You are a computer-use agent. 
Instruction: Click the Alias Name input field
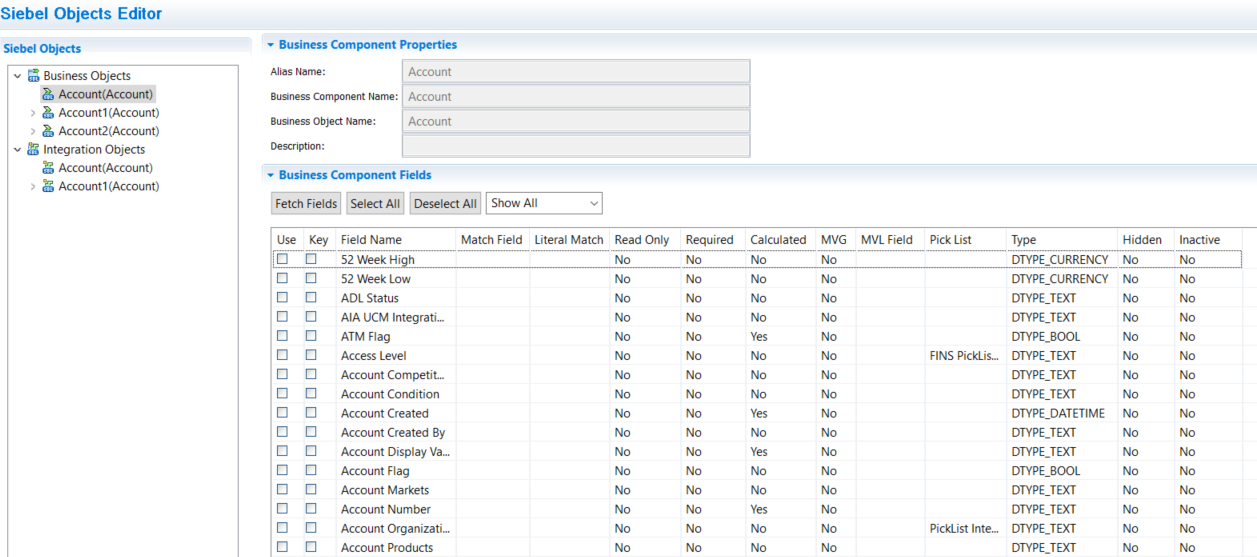tap(576, 72)
